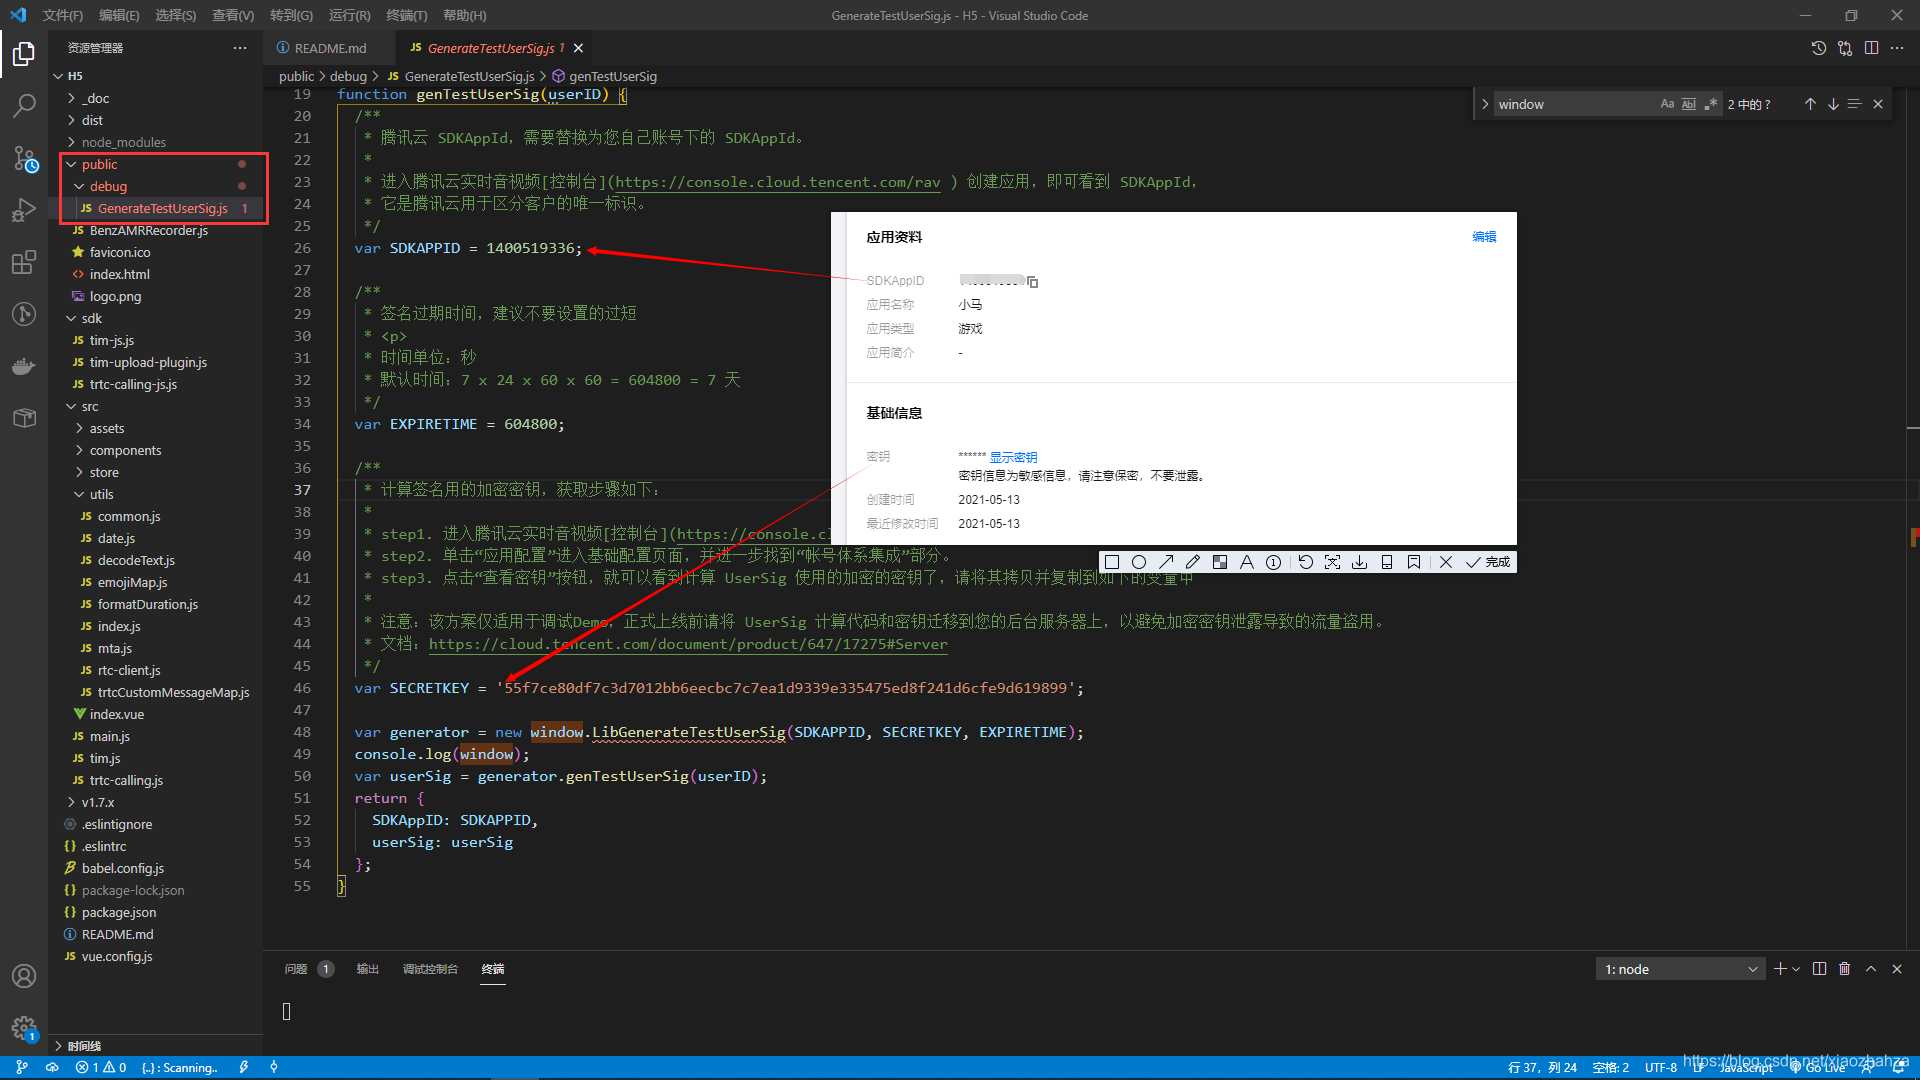The image size is (1920, 1080).
Task: Switch to the 调试控制台 debug console tab
Action: pos(430,969)
